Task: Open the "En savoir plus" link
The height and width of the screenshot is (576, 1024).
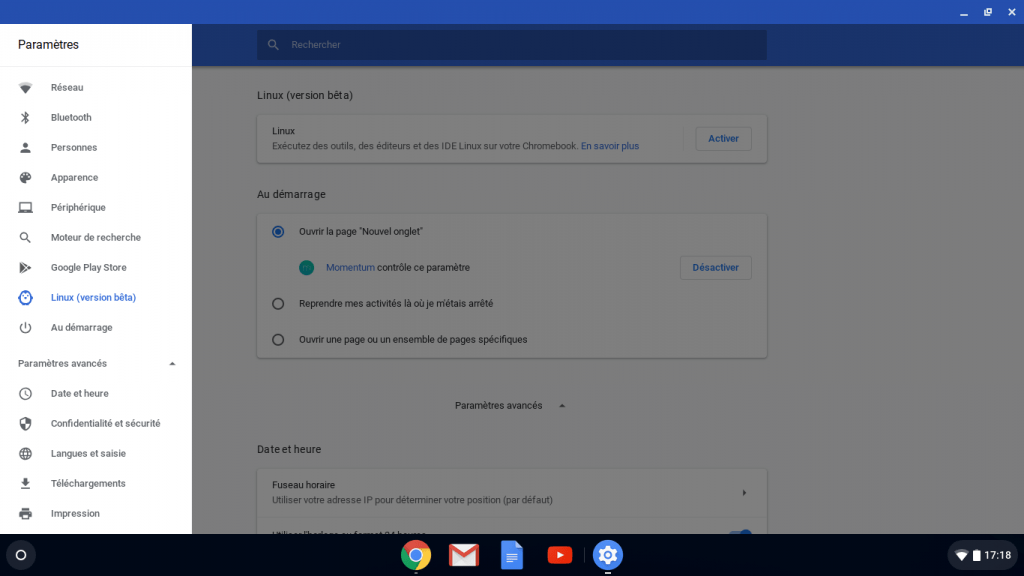Action: [610, 146]
